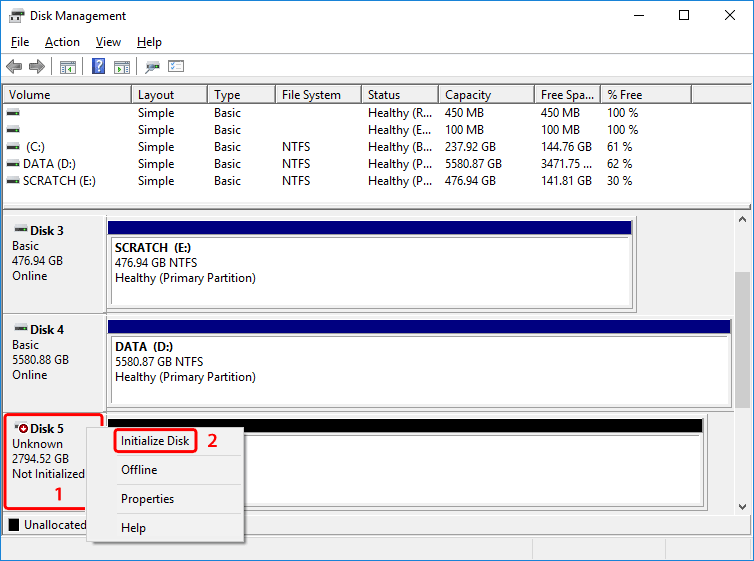Open Properties from the context menu
Image resolution: width=754 pixels, height=561 pixels.
147,499
